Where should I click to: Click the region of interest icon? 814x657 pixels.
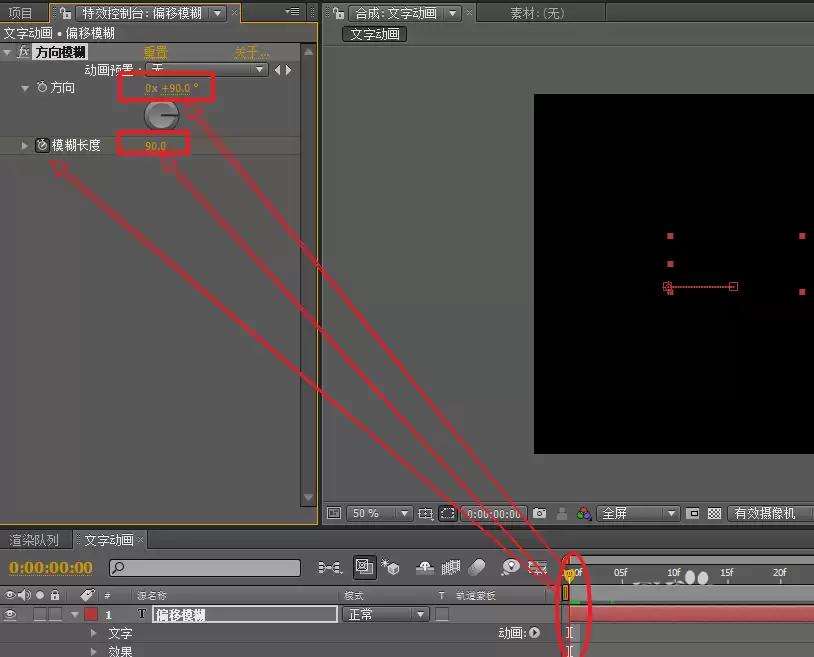click(447, 513)
